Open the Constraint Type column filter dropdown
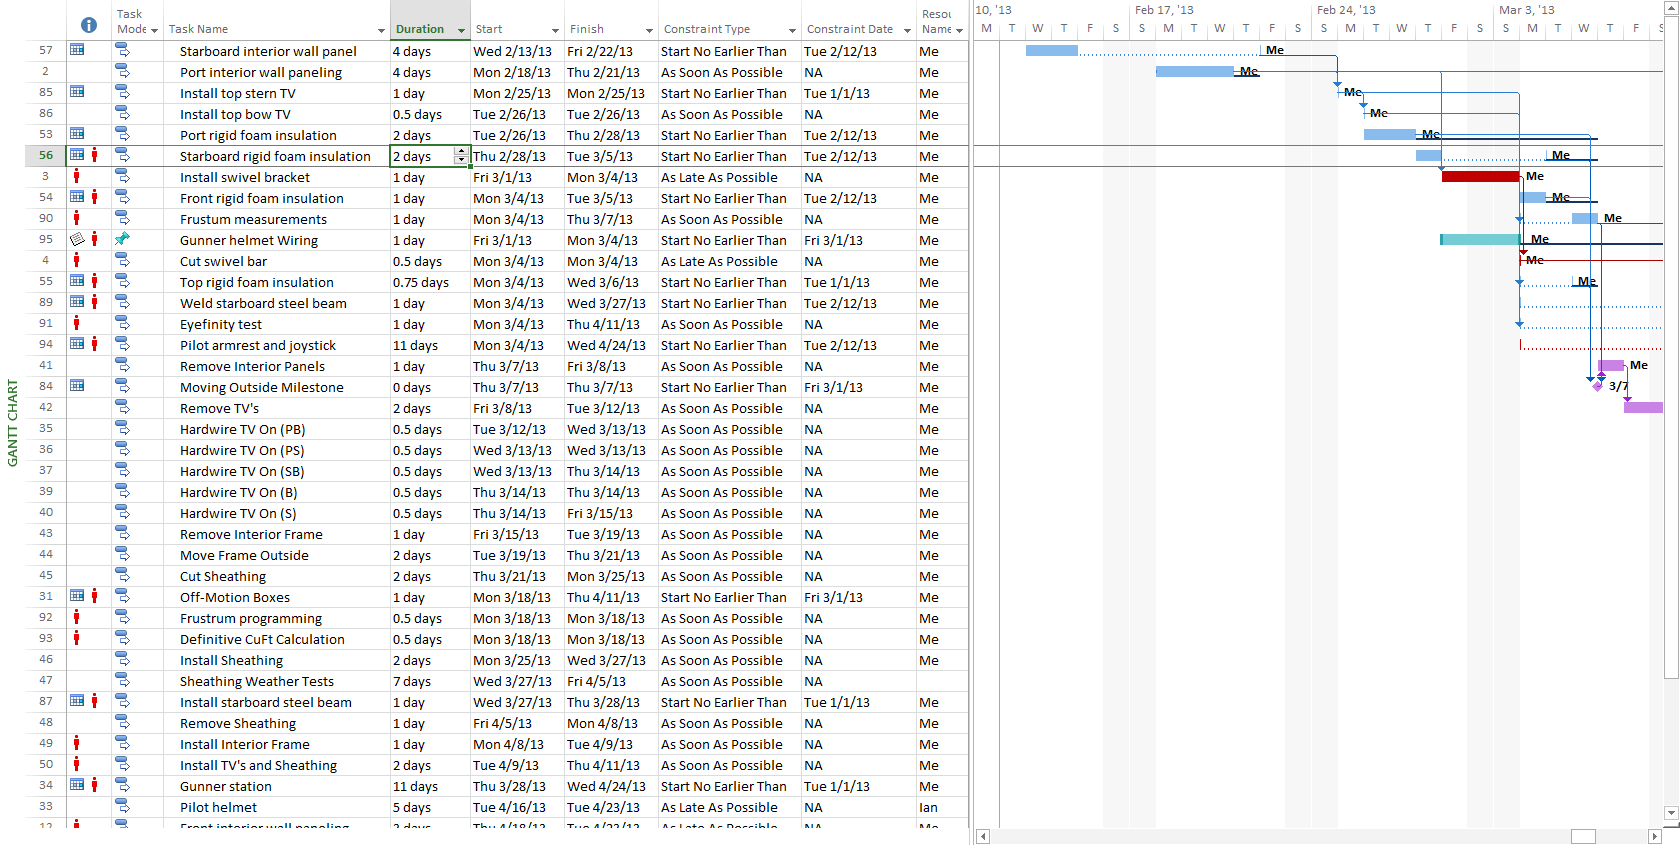This screenshot has height=845, width=1680. pyautogui.click(x=792, y=30)
